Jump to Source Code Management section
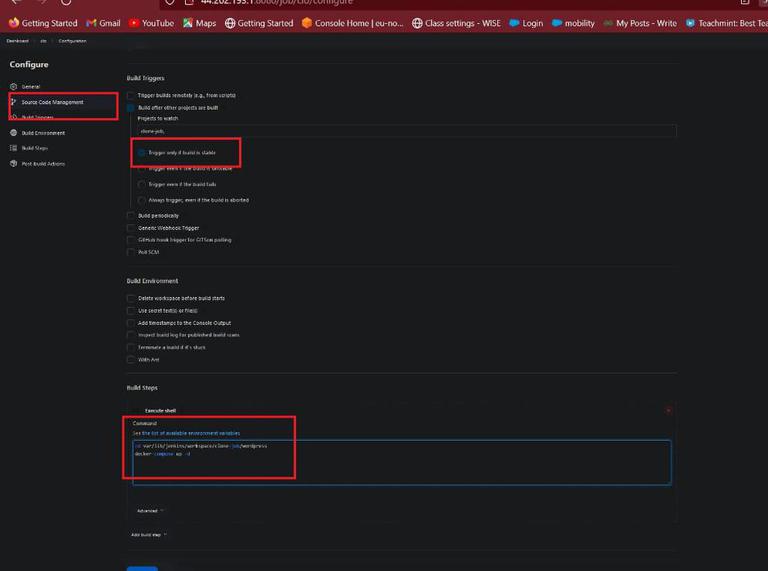The width and height of the screenshot is (768, 571). click(x=47, y=102)
